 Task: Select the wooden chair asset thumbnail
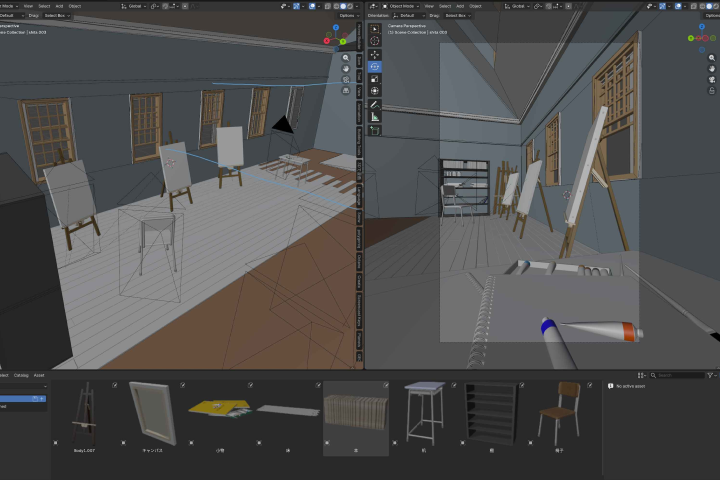pos(559,413)
